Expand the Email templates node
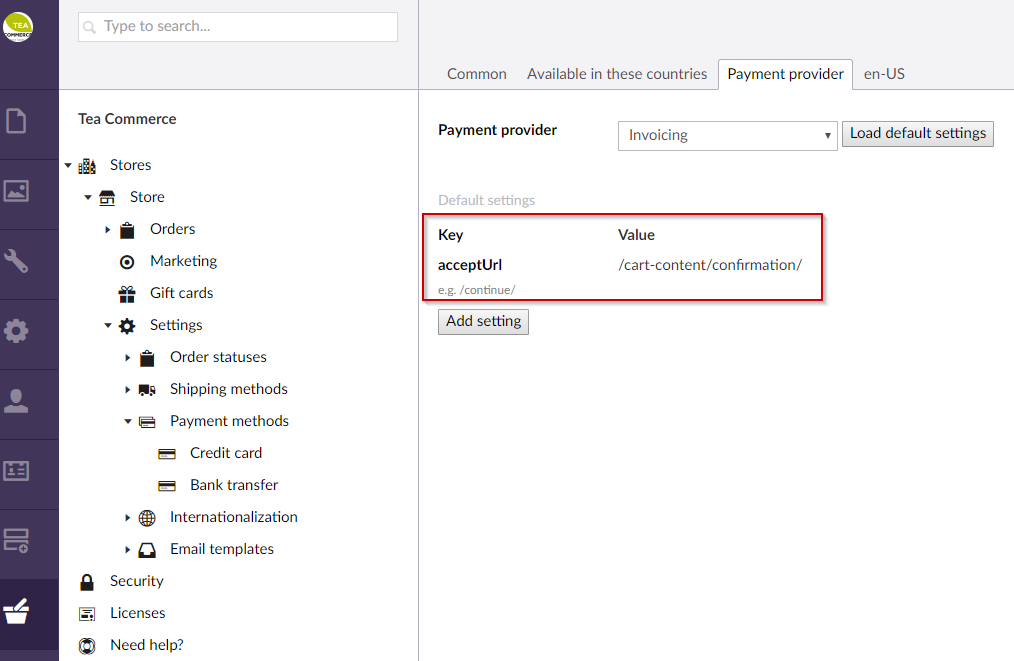 [128, 550]
